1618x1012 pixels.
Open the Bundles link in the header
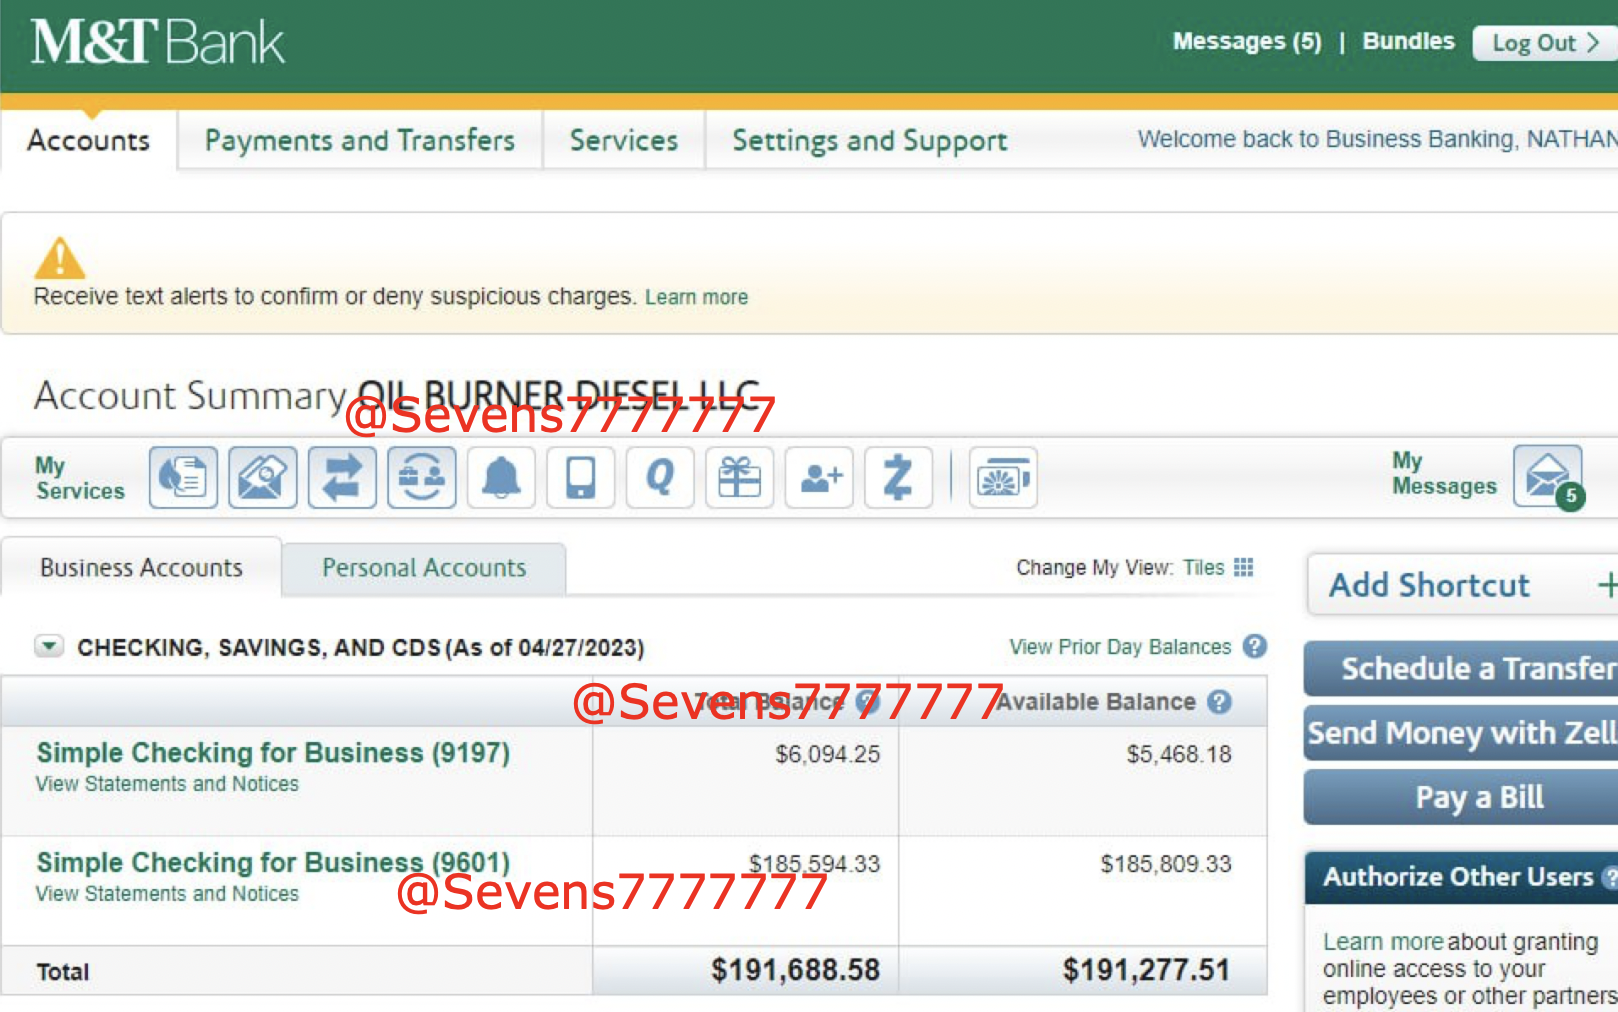[1408, 41]
